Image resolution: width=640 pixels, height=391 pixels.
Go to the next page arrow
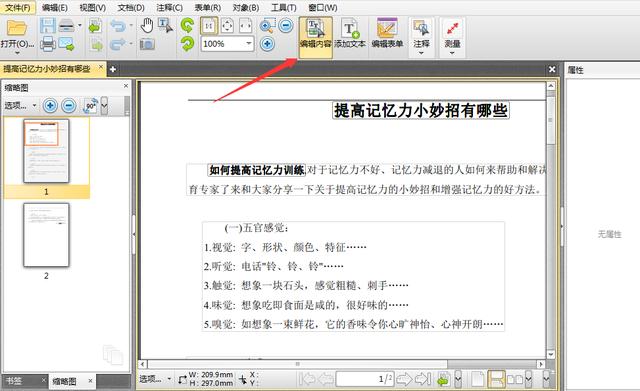(404, 379)
